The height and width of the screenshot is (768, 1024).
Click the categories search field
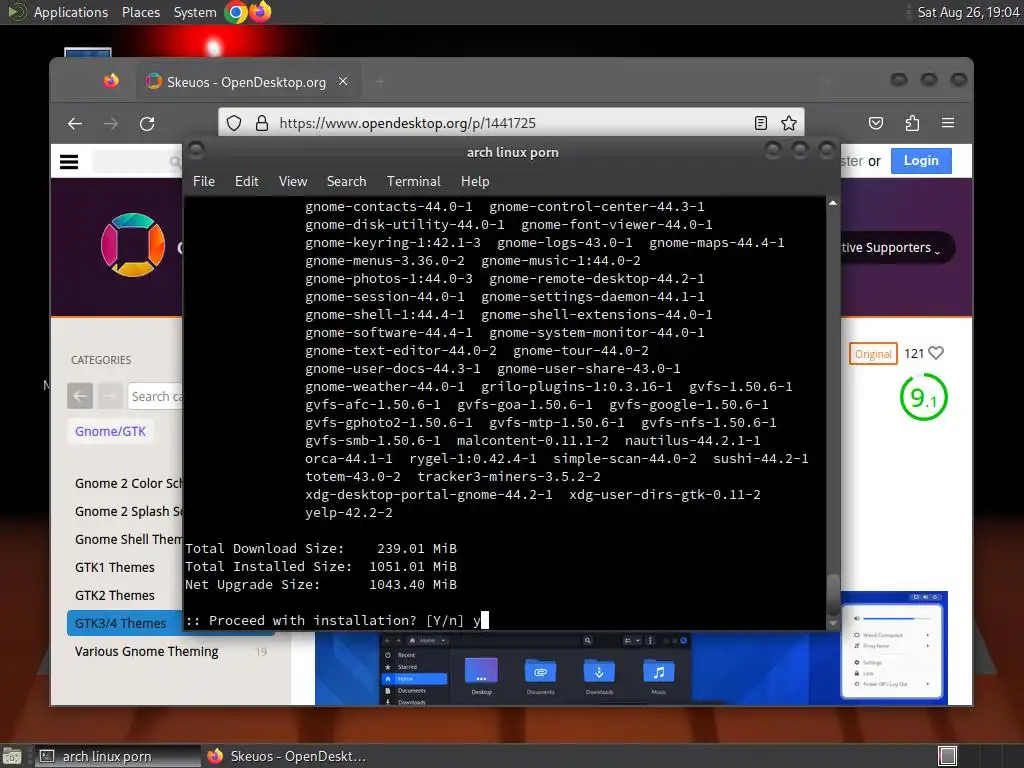coord(155,396)
